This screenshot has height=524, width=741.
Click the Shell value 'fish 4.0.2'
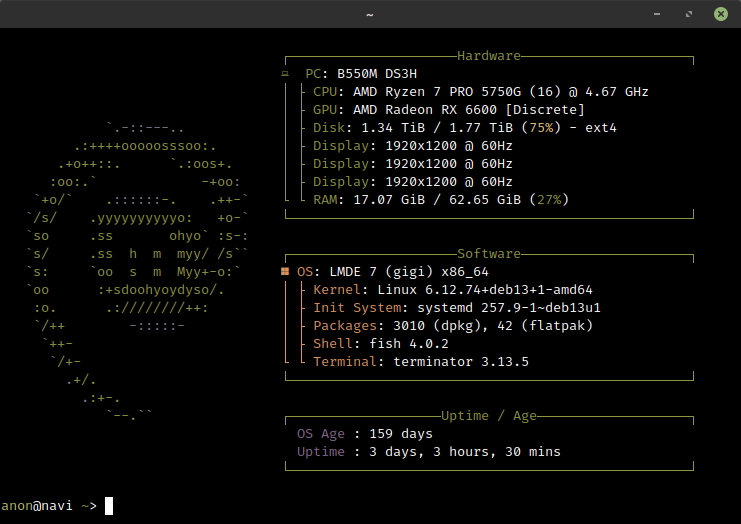coord(409,344)
